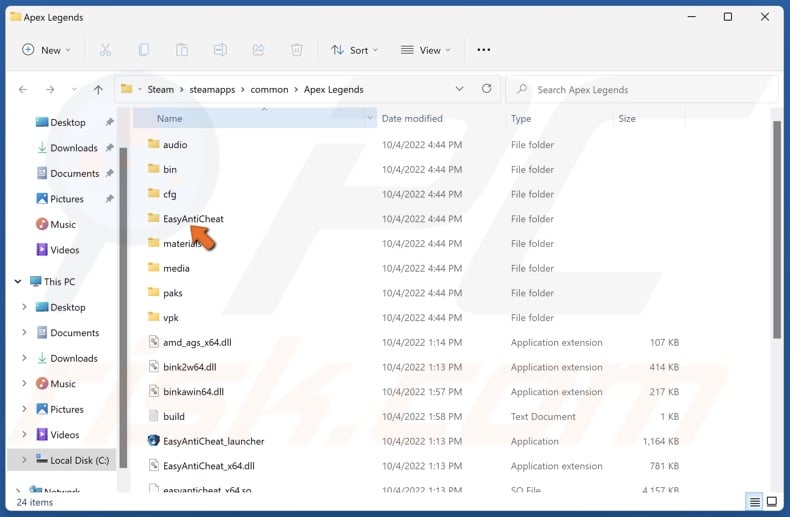Click steamapps in the breadcrumb path
790x517 pixels.
pyautogui.click(x=212, y=90)
